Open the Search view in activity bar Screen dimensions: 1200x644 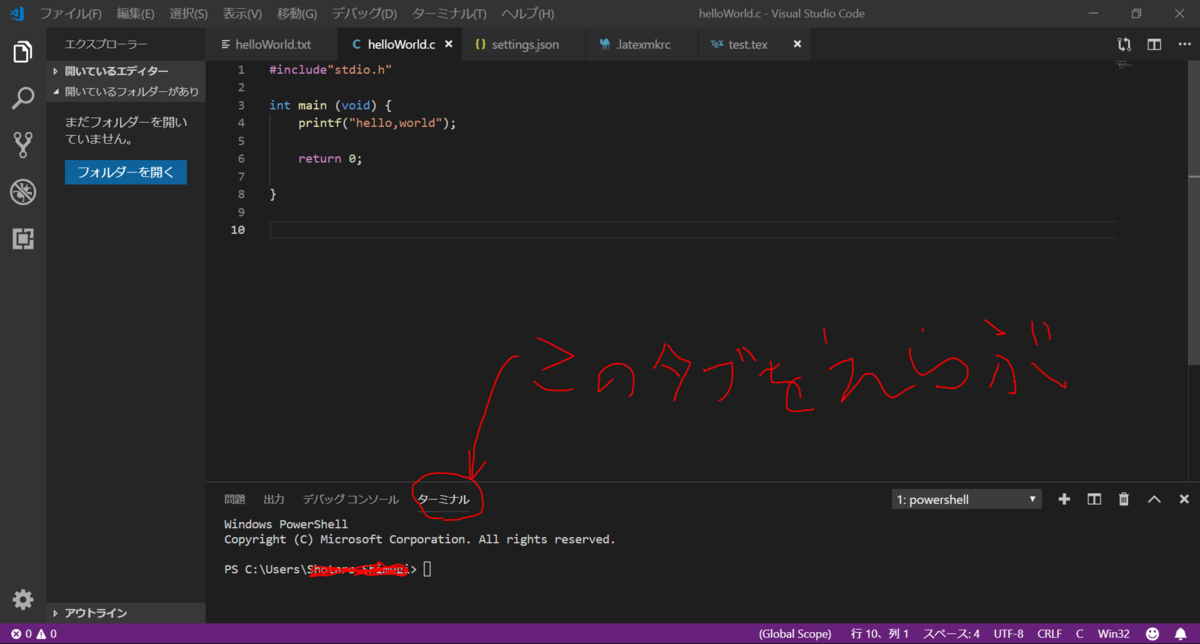pyautogui.click(x=23, y=98)
